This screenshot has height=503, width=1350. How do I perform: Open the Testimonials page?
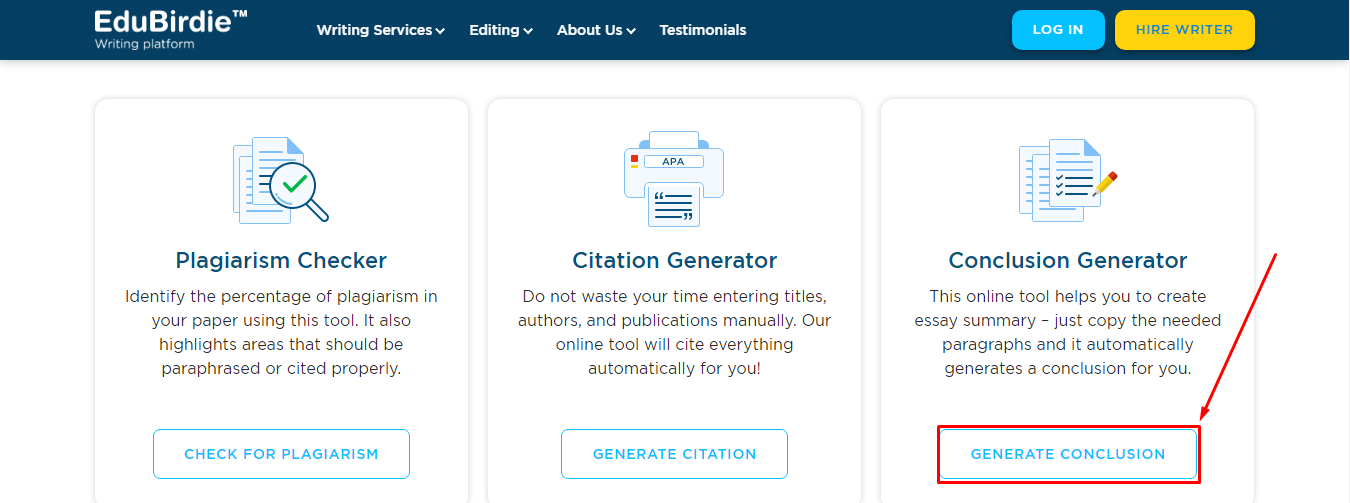703,30
